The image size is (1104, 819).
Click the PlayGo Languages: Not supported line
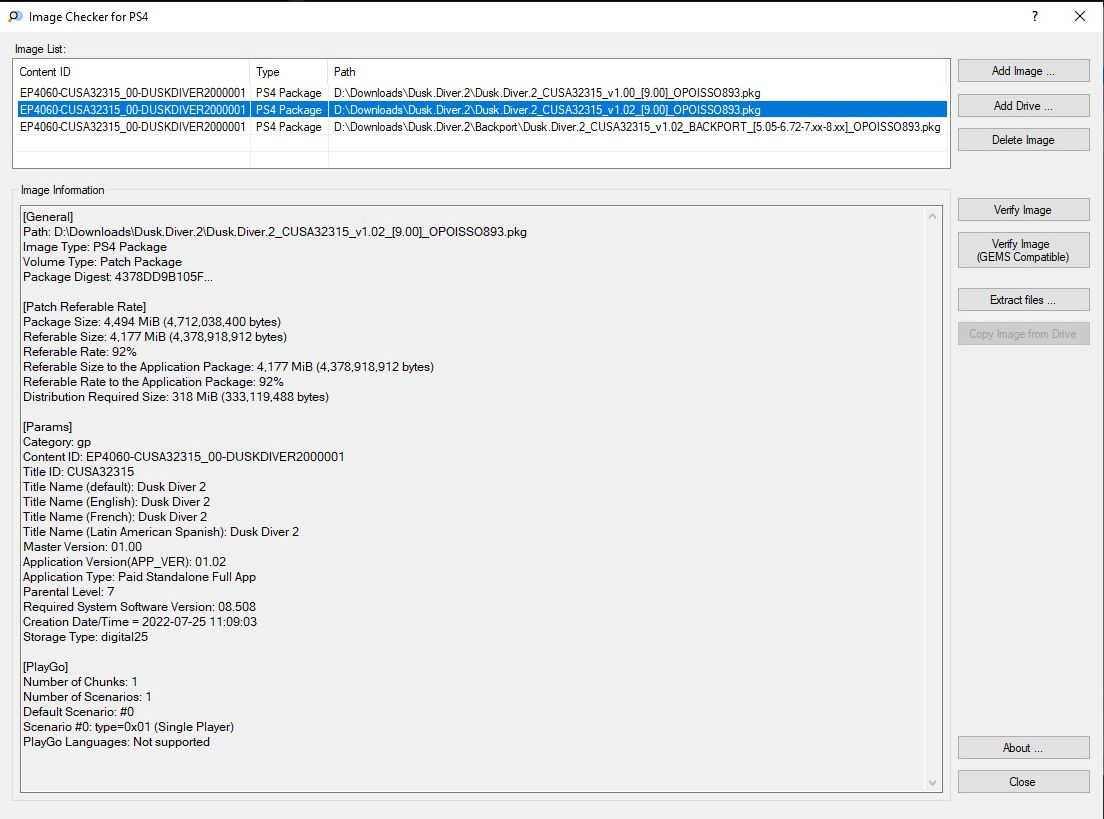[116, 742]
